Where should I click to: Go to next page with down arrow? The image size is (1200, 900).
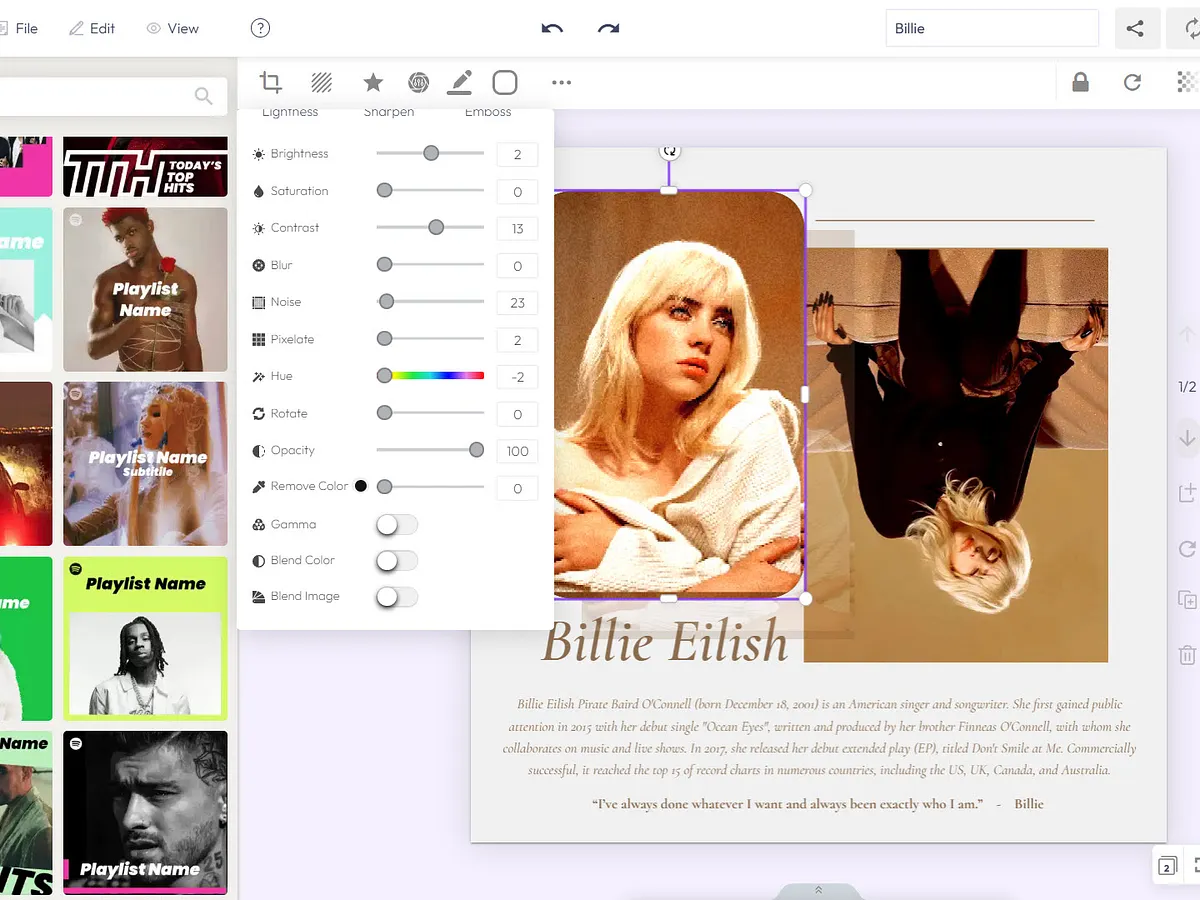pos(1187,437)
